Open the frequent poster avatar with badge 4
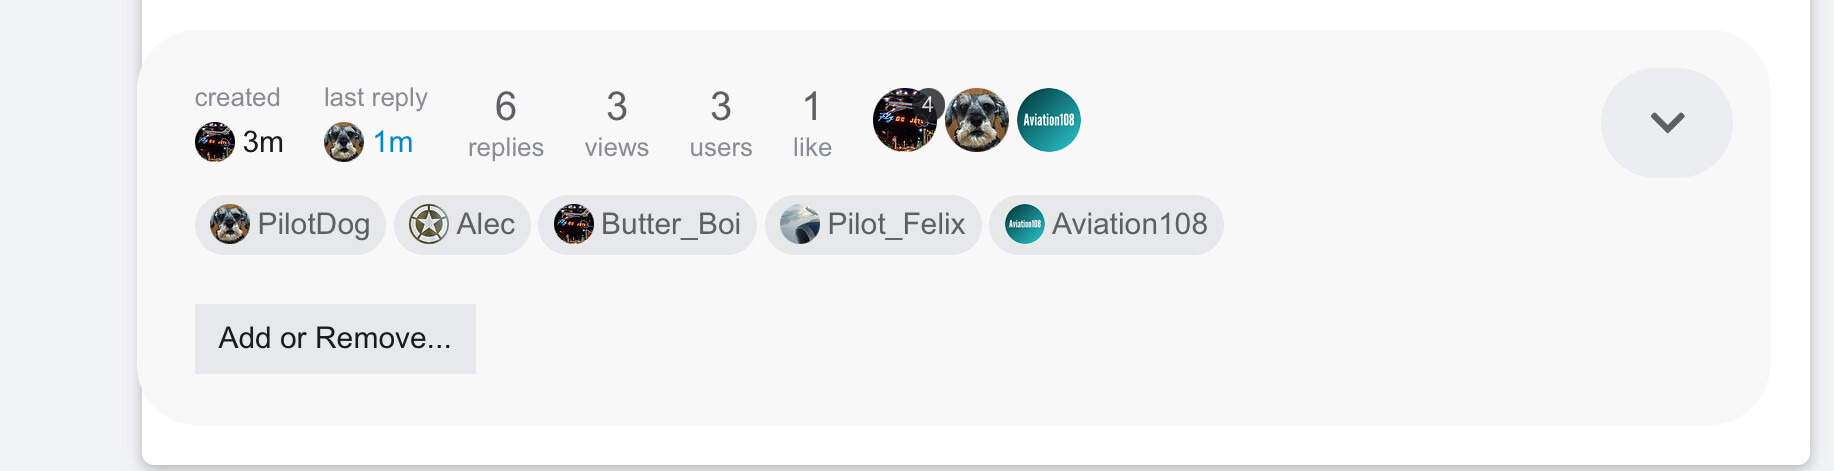The height and width of the screenshot is (471, 1834). pyautogui.click(x=905, y=120)
